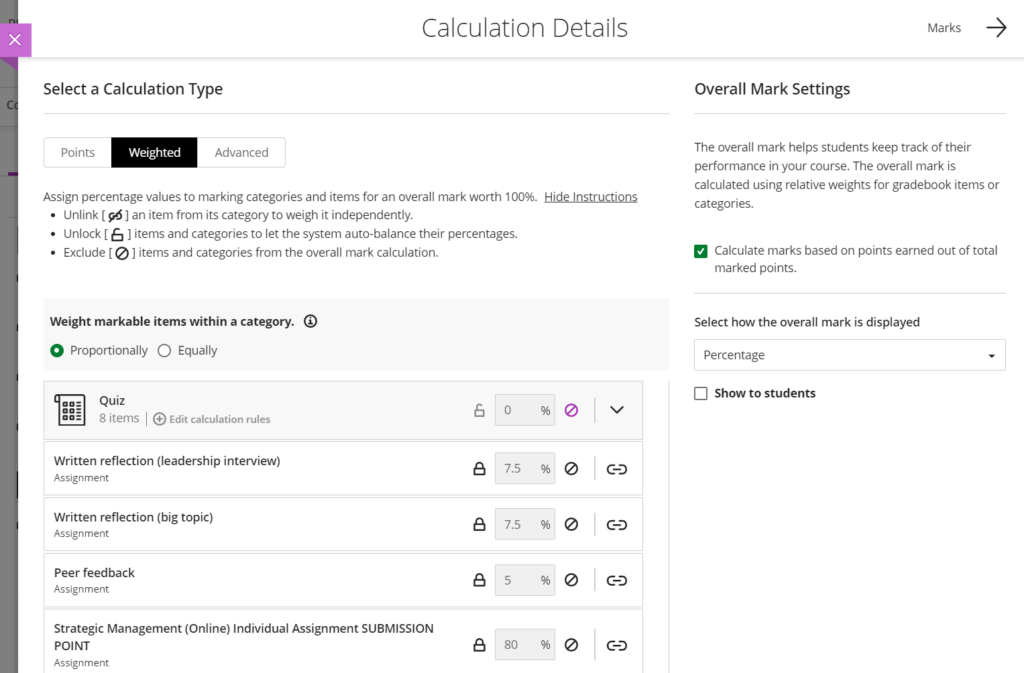Uncheck calculate marks based on points earned
This screenshot has width=1024, height=673.
point(701,251)
